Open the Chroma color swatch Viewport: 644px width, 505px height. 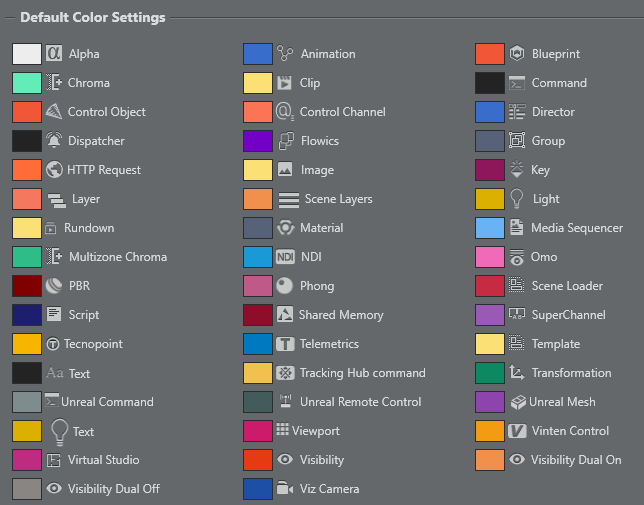point(27,83)
